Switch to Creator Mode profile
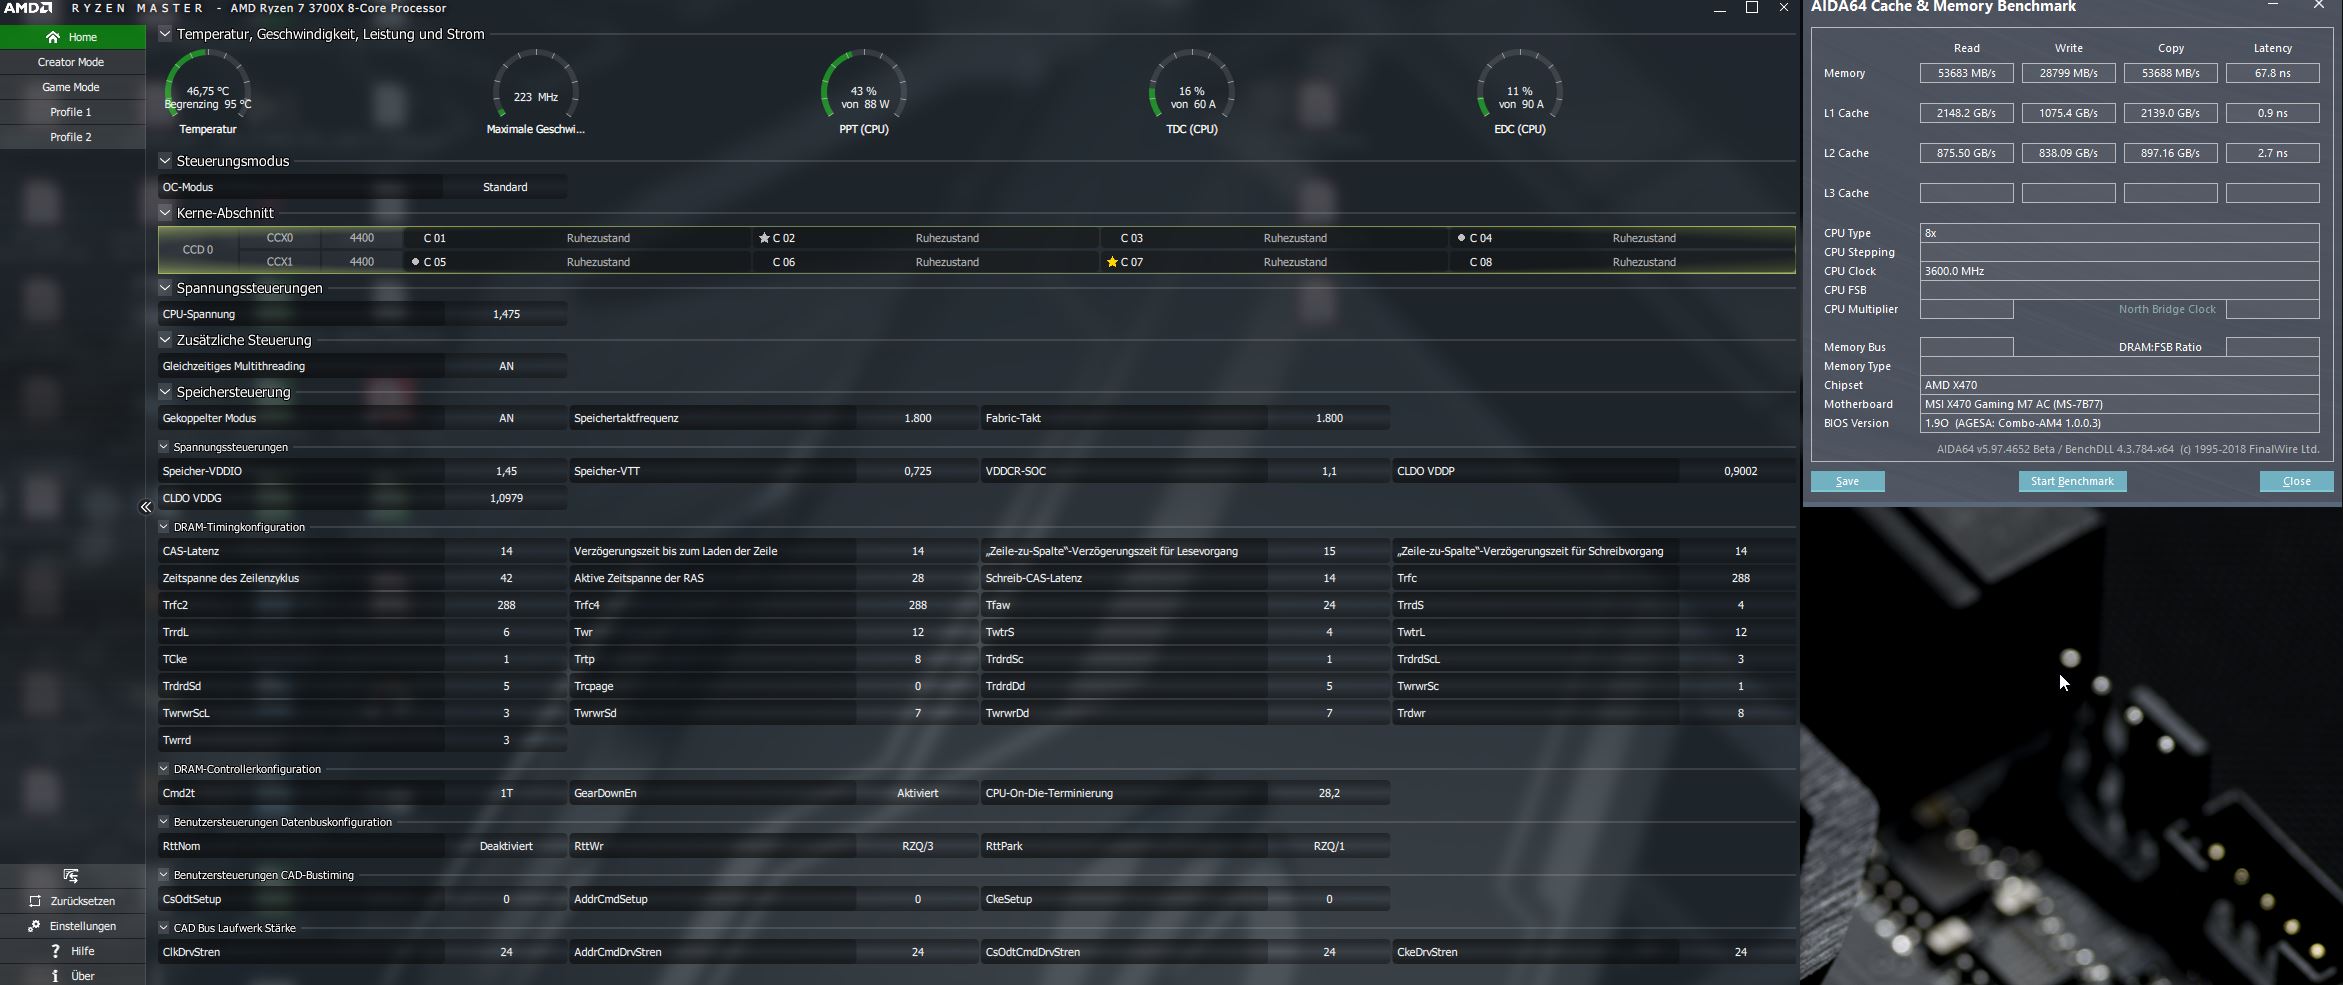This screenshot has height=985, width=2343. pyautogui.click(x=72, y=62)
